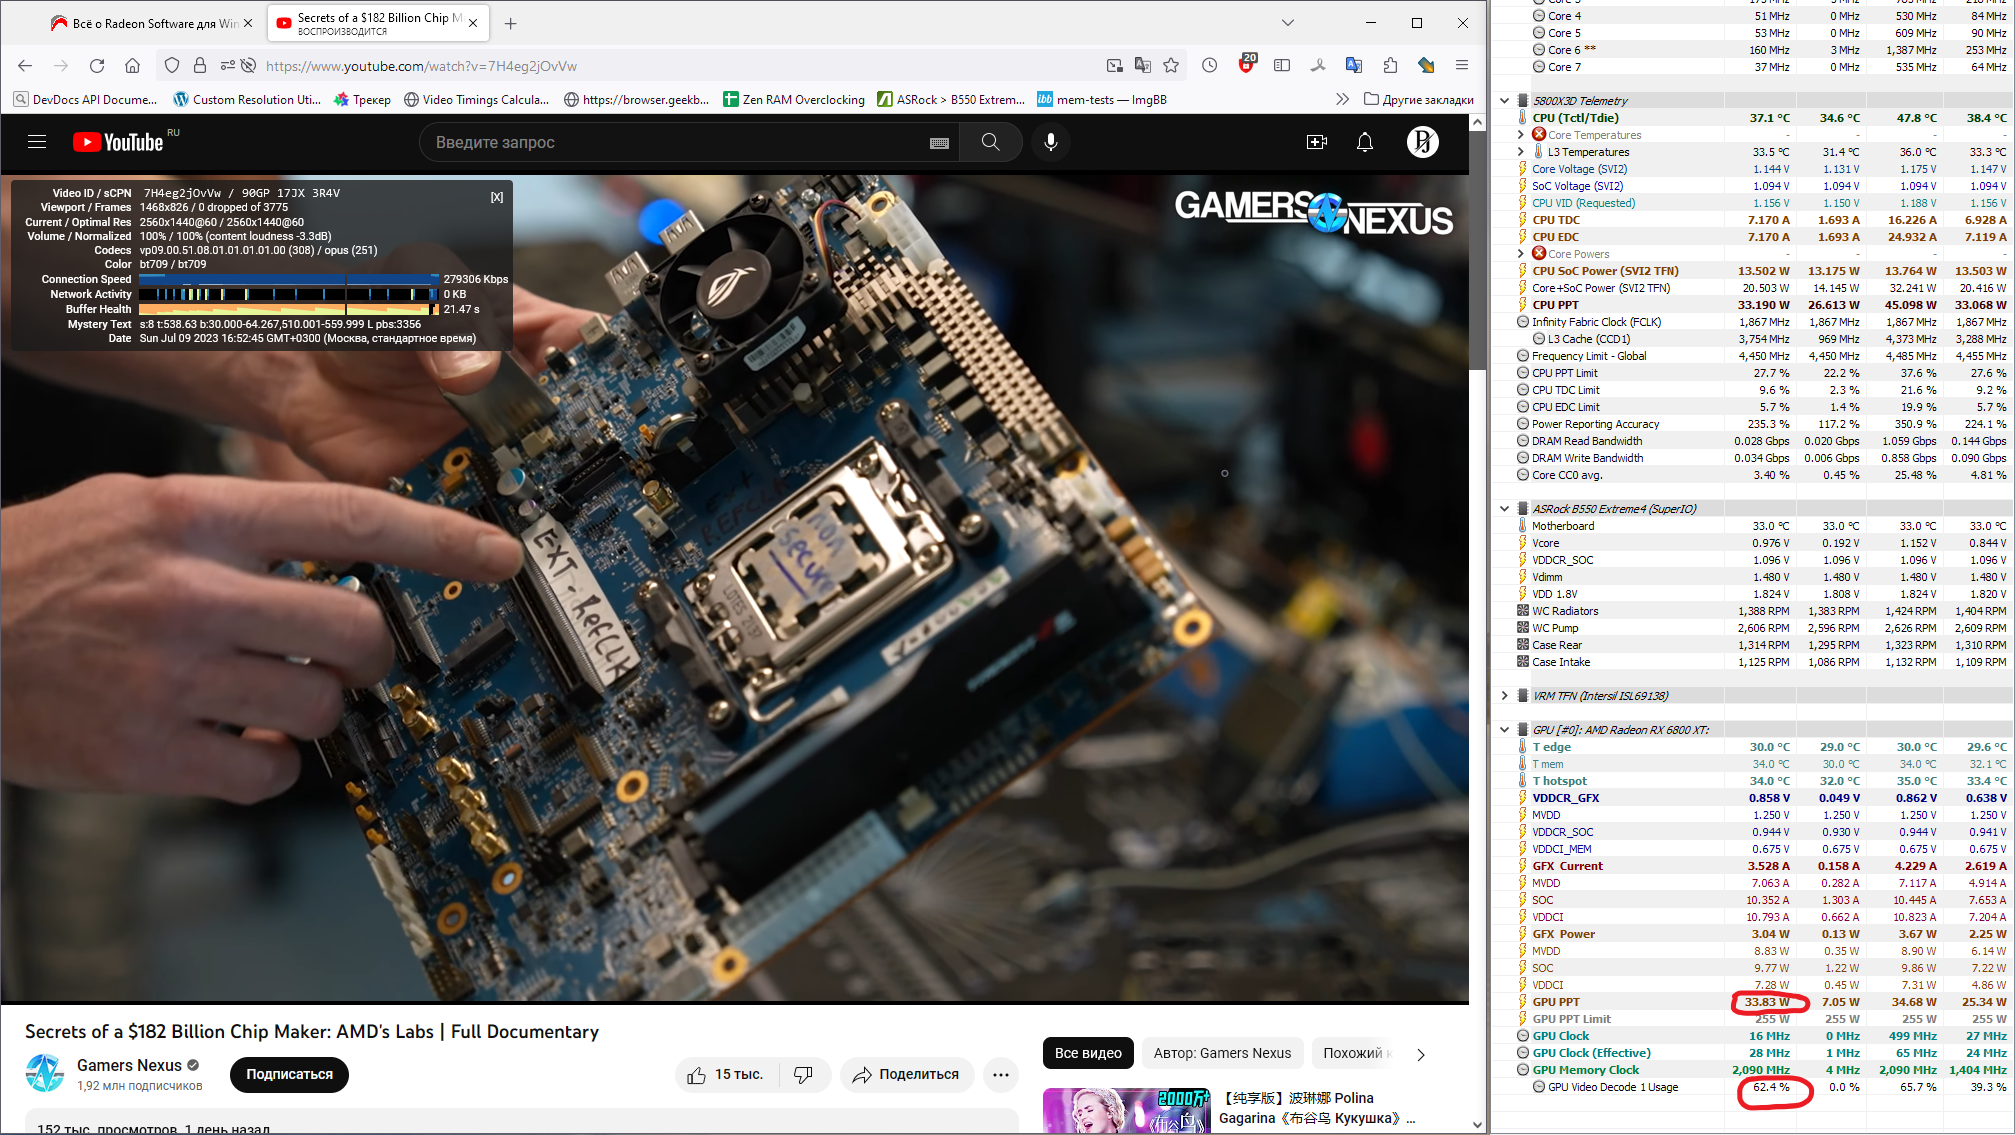Click the YouTube voice search microphone
The width and height of the screenshot is (2015, 1135).
pyautogui.click(x=1050, y=142)
